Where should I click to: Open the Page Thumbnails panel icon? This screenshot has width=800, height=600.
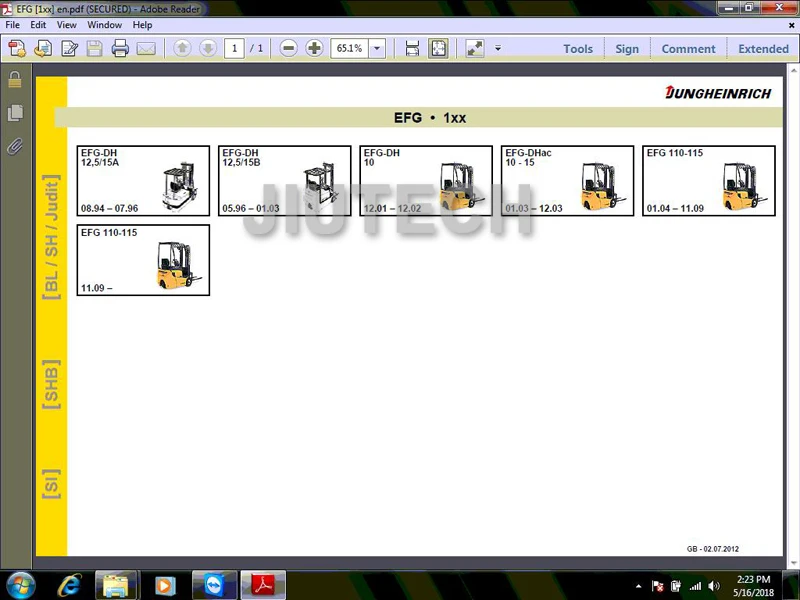[15, 113]
